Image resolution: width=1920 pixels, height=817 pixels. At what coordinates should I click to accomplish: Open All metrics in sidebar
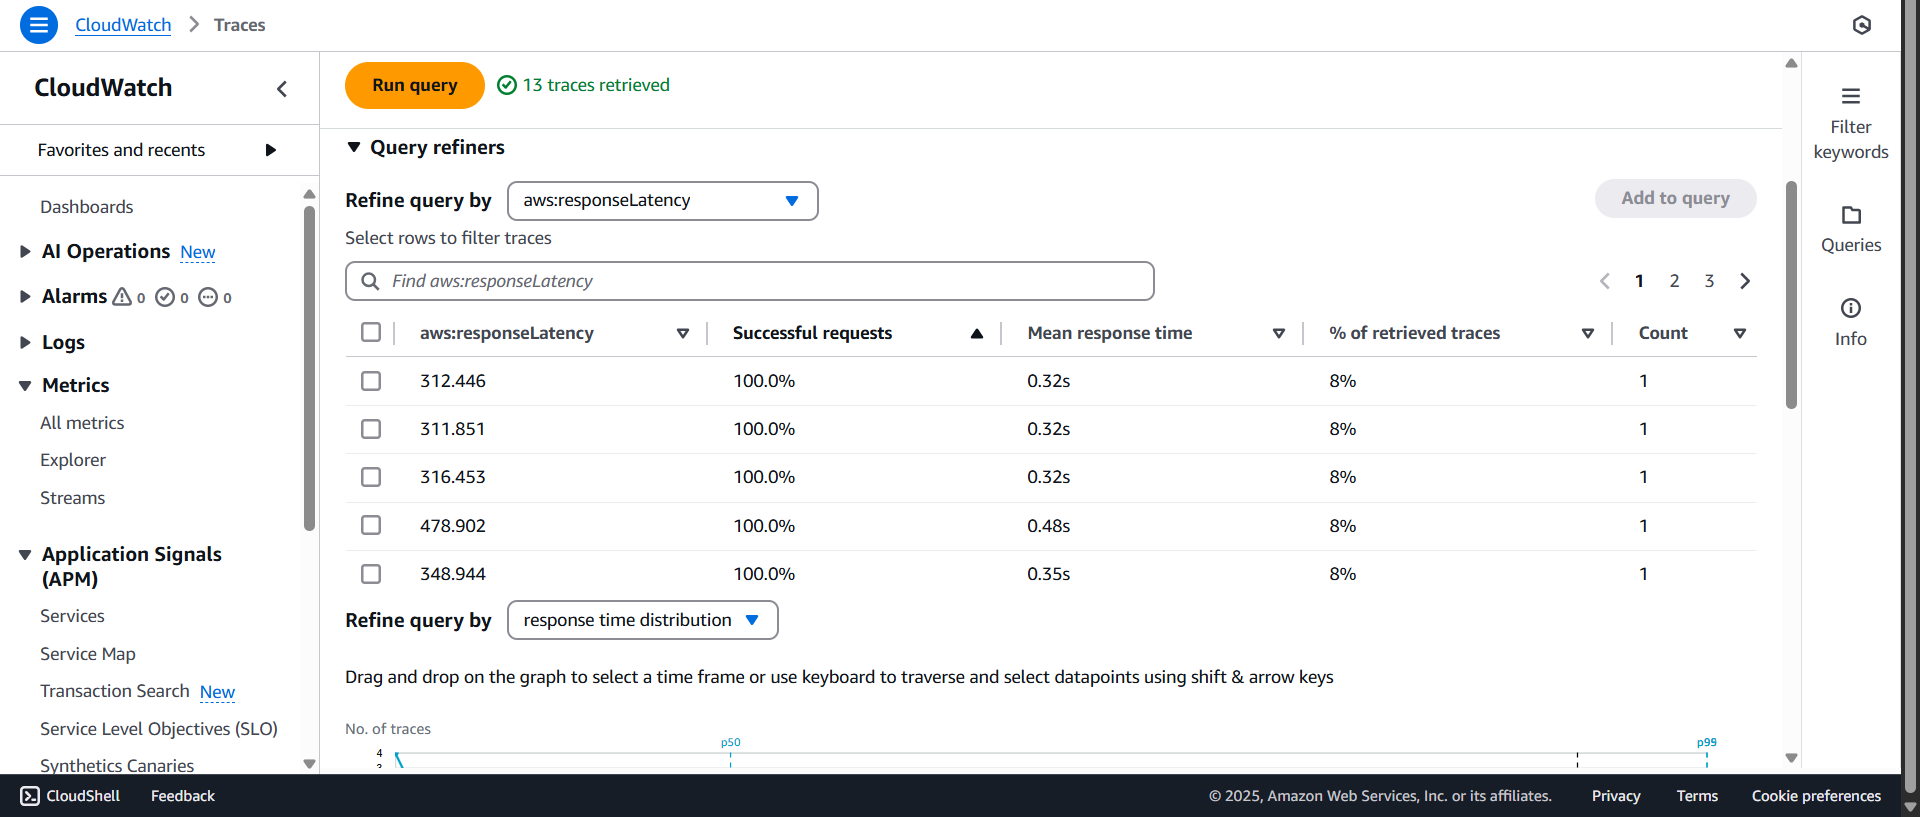tap(82, 423)
